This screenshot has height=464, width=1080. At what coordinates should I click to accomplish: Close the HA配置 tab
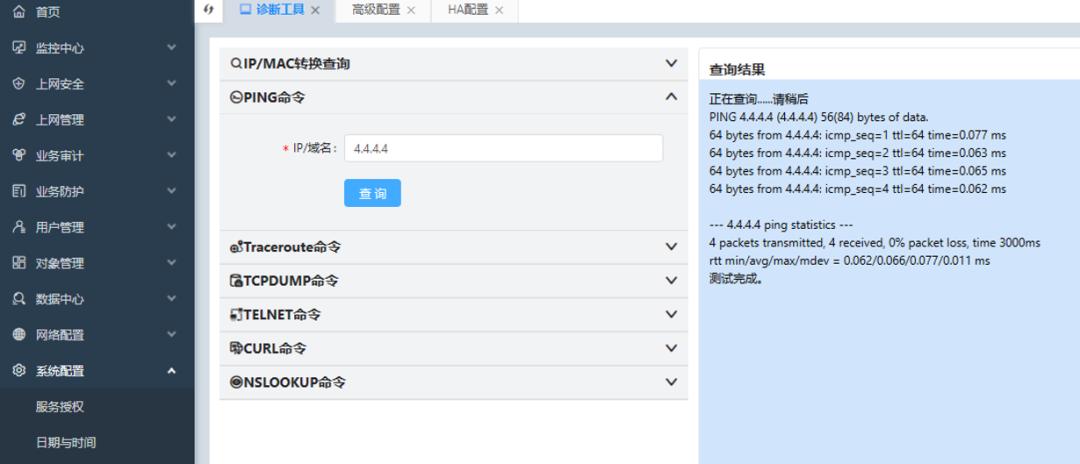499,10
